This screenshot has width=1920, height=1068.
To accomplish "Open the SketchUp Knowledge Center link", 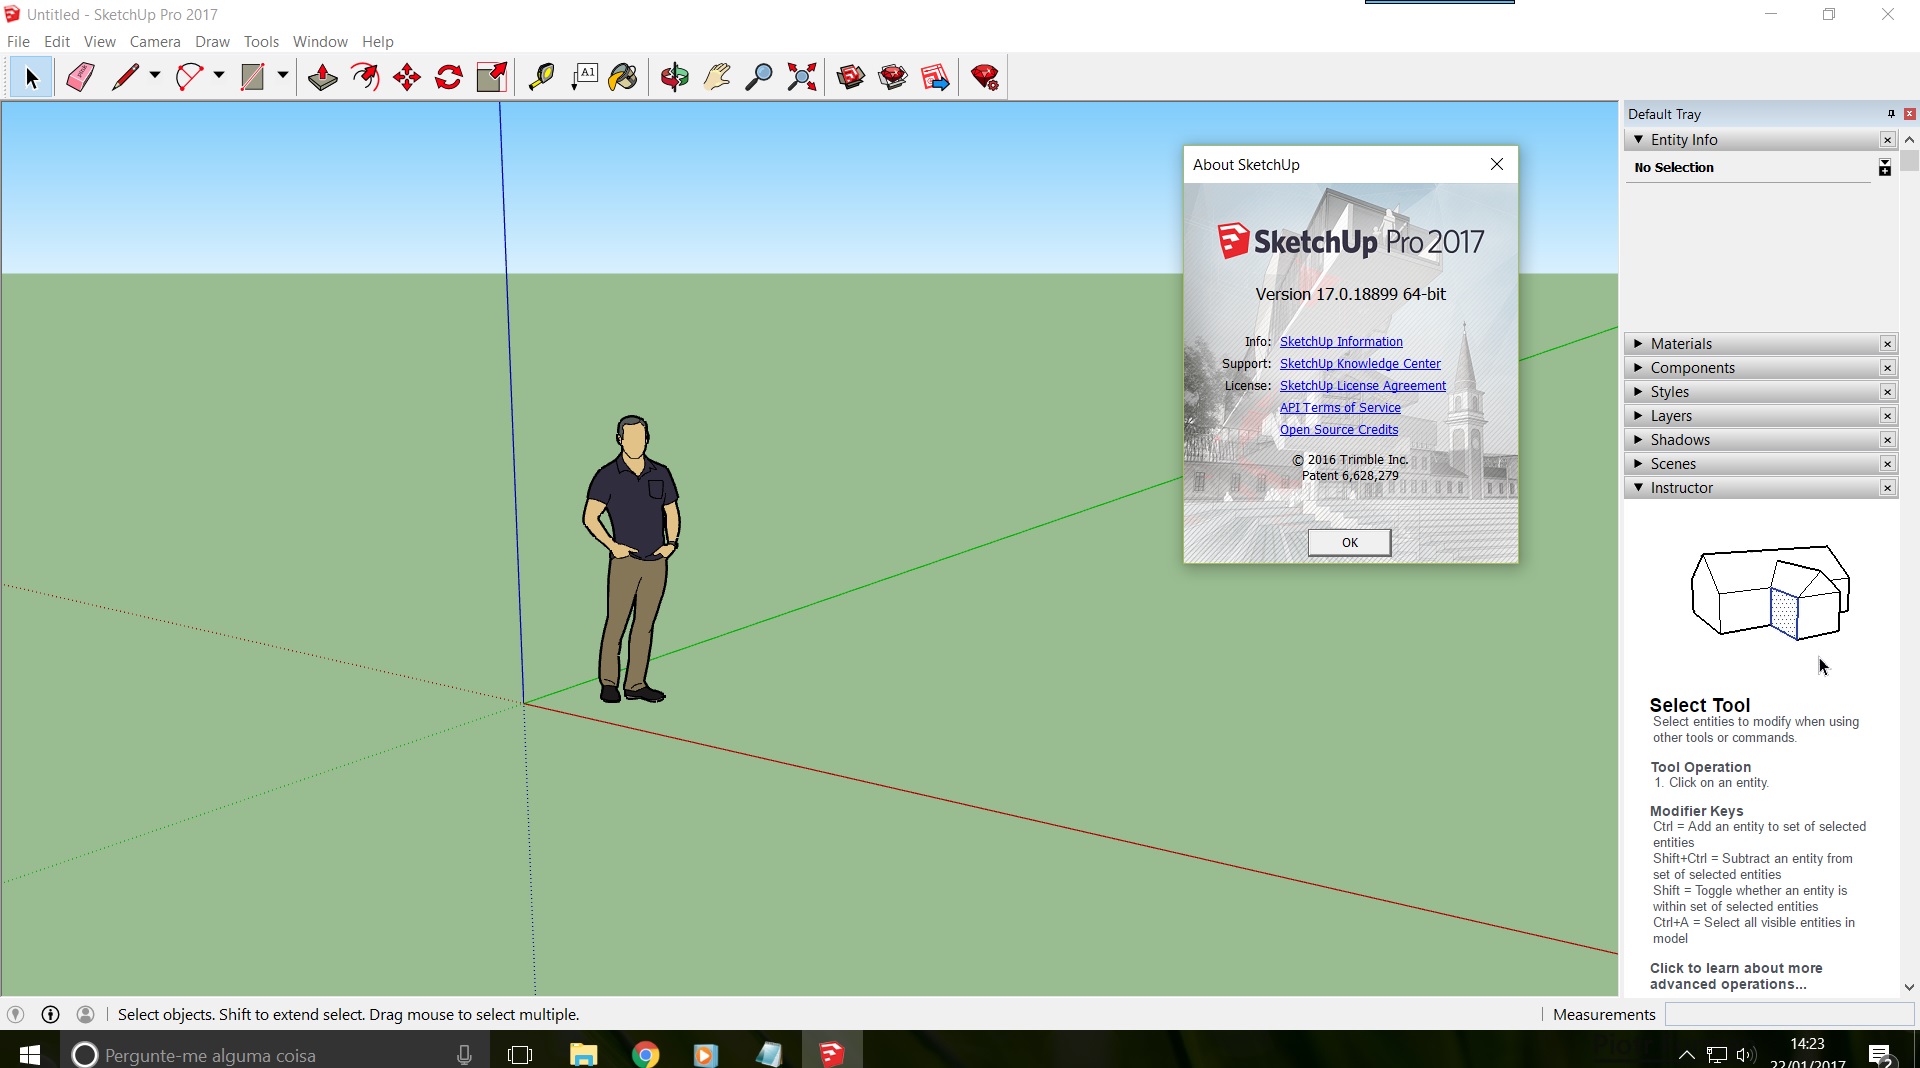I will click(1360, 364).
